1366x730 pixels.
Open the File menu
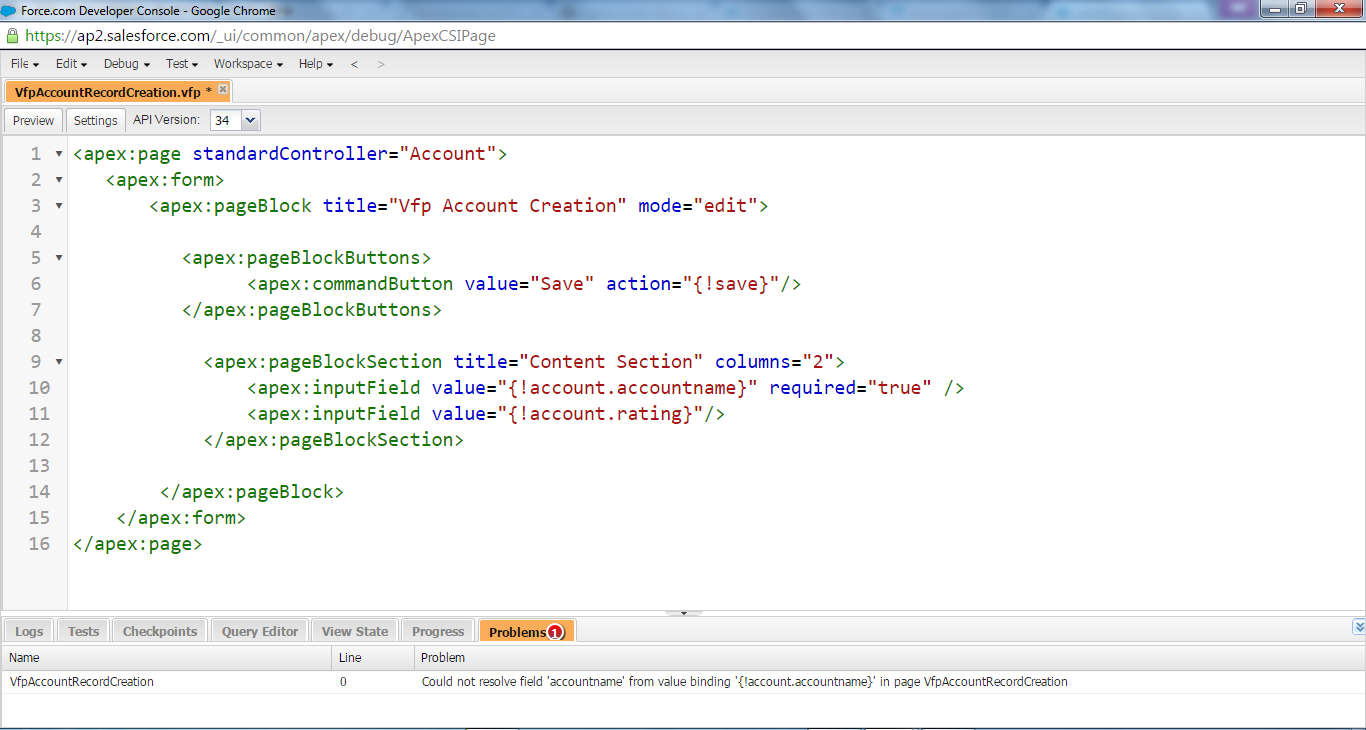click(x=25, y=64)
